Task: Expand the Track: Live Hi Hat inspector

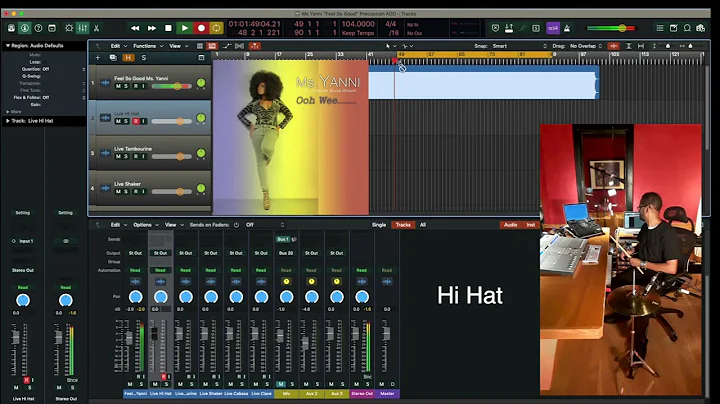Action: 8,121
